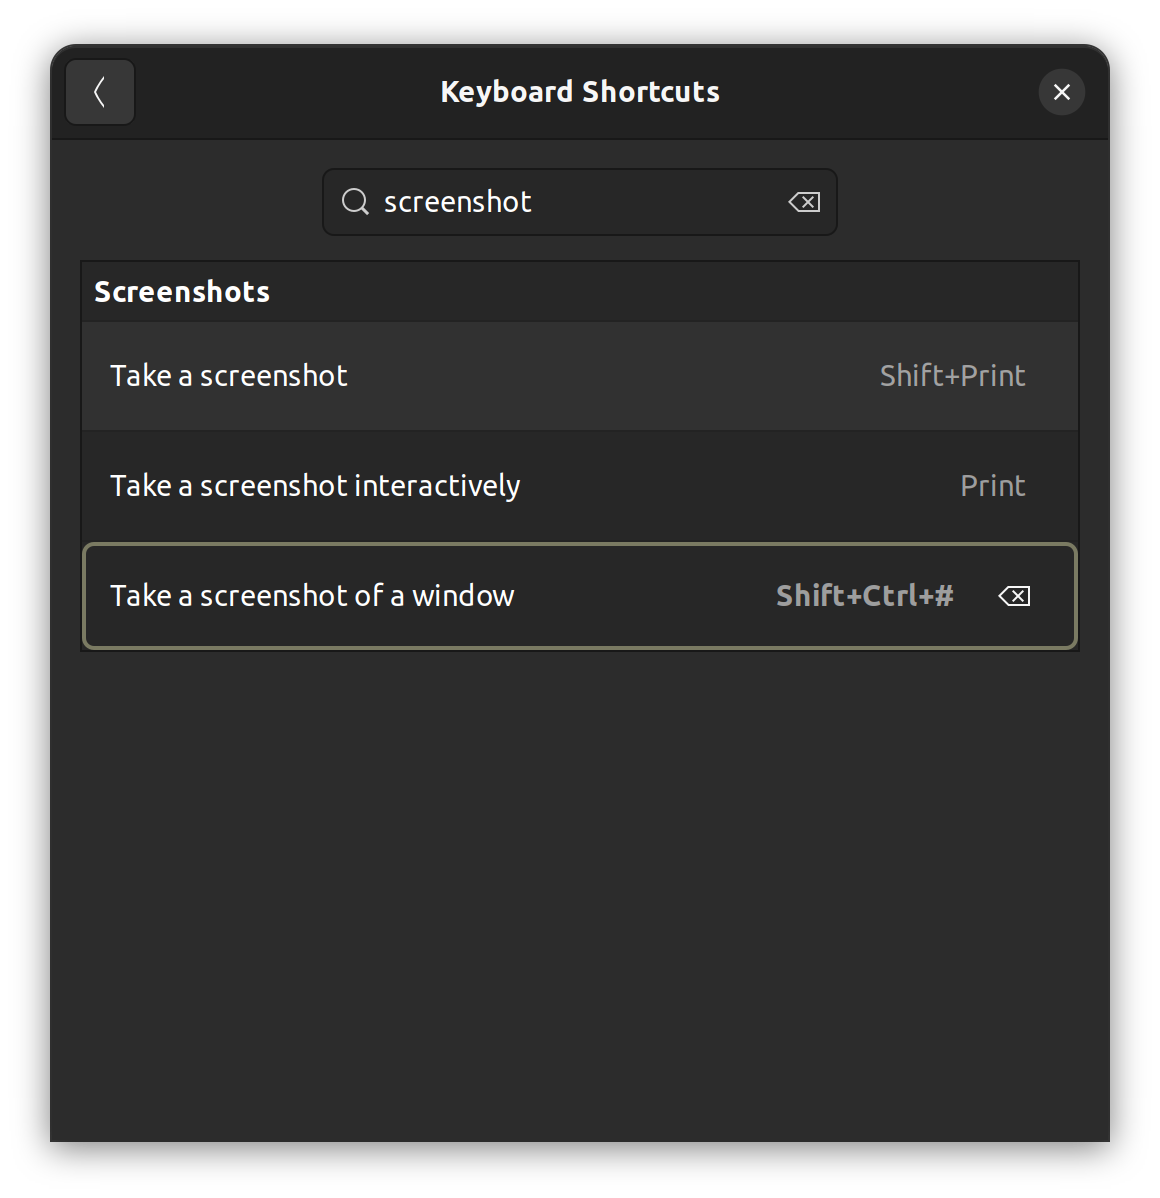Reset the window screenshot shortcut to default
The width and height of the screenshot is (1160, 1198).
[x=1014, y=596]
